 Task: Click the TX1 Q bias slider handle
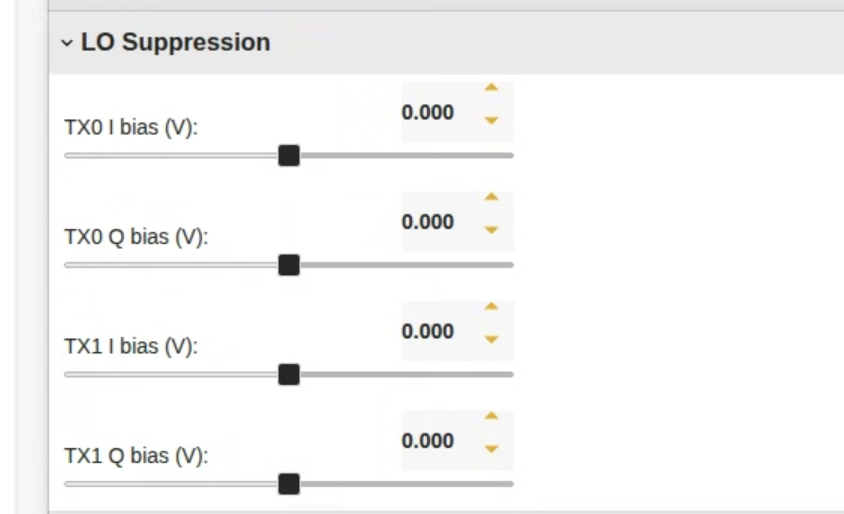(x=289, y=484)
